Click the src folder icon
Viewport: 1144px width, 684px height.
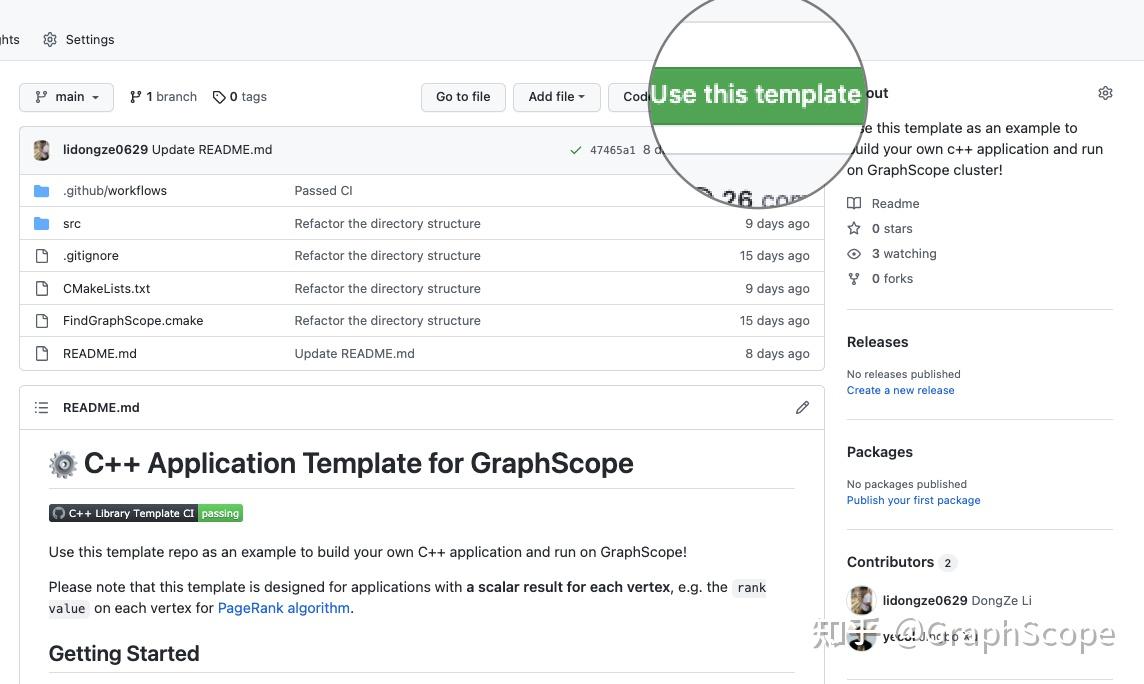point(41,224)
